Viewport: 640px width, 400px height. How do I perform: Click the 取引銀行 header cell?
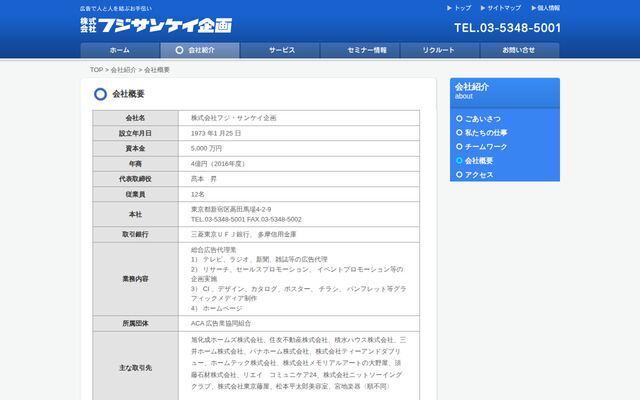click(x=136, y=234)
